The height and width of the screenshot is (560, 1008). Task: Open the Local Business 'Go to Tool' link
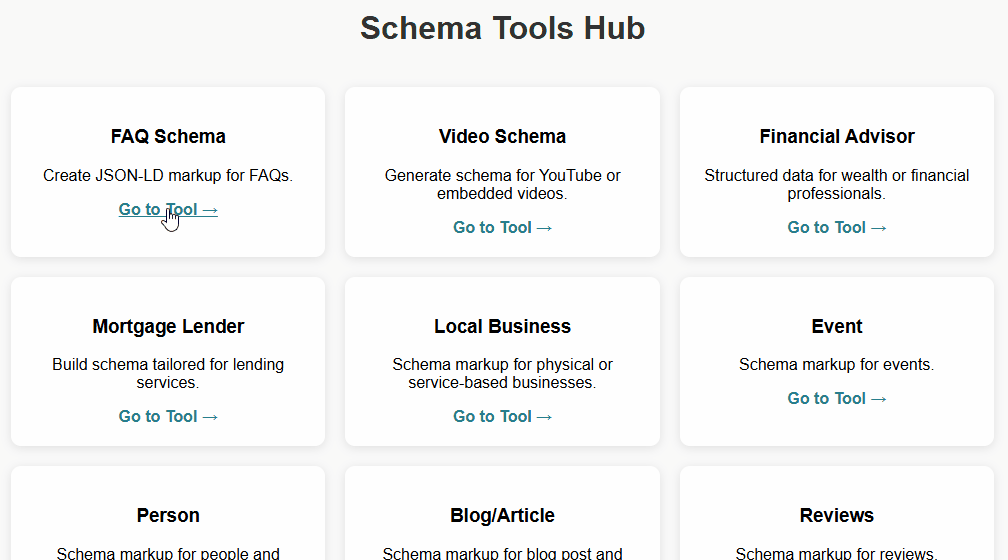(502, 416)
